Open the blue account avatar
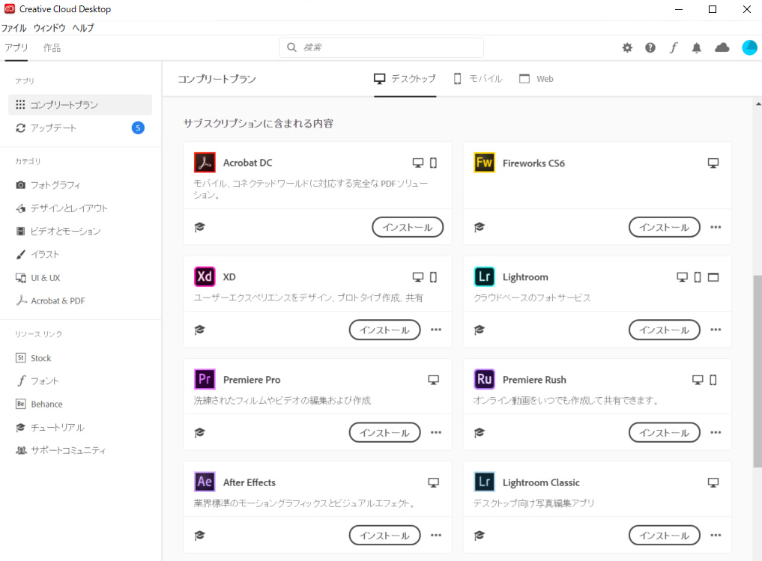Screen dimensions: 762x561 pyautogui.click(x=749, y=48)
